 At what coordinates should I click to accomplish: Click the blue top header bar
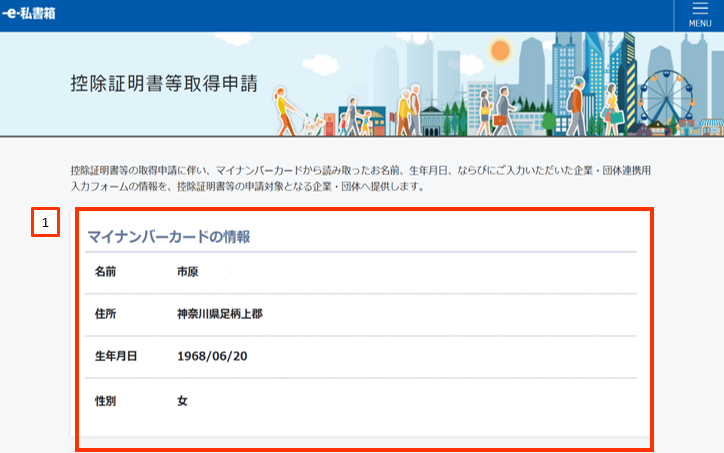(350, 15)
